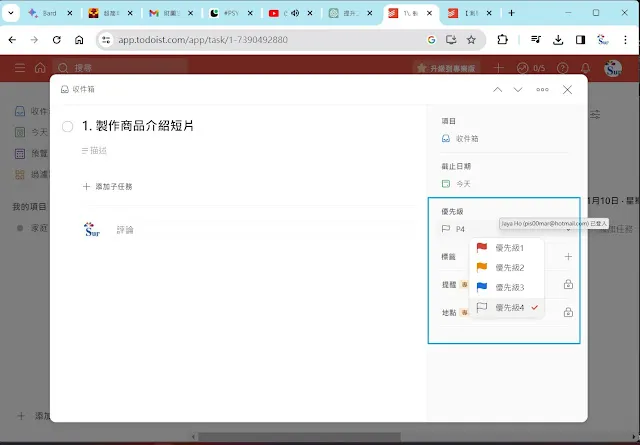Close the task detail dialog
640x445 pixels.
pyautogui.click(x=567, y=90)
